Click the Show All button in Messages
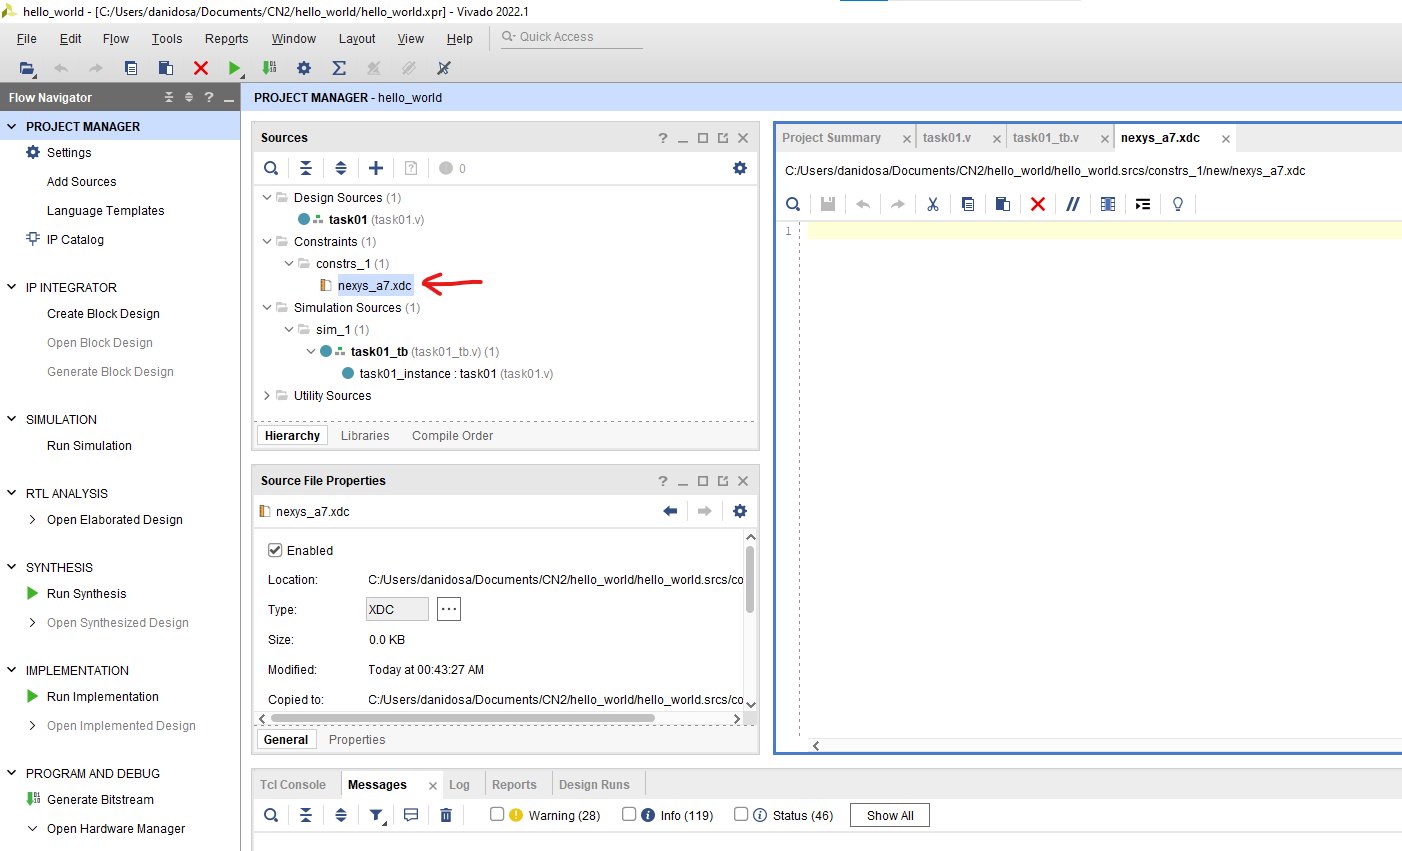1402x851 pixels. [890, 815]
